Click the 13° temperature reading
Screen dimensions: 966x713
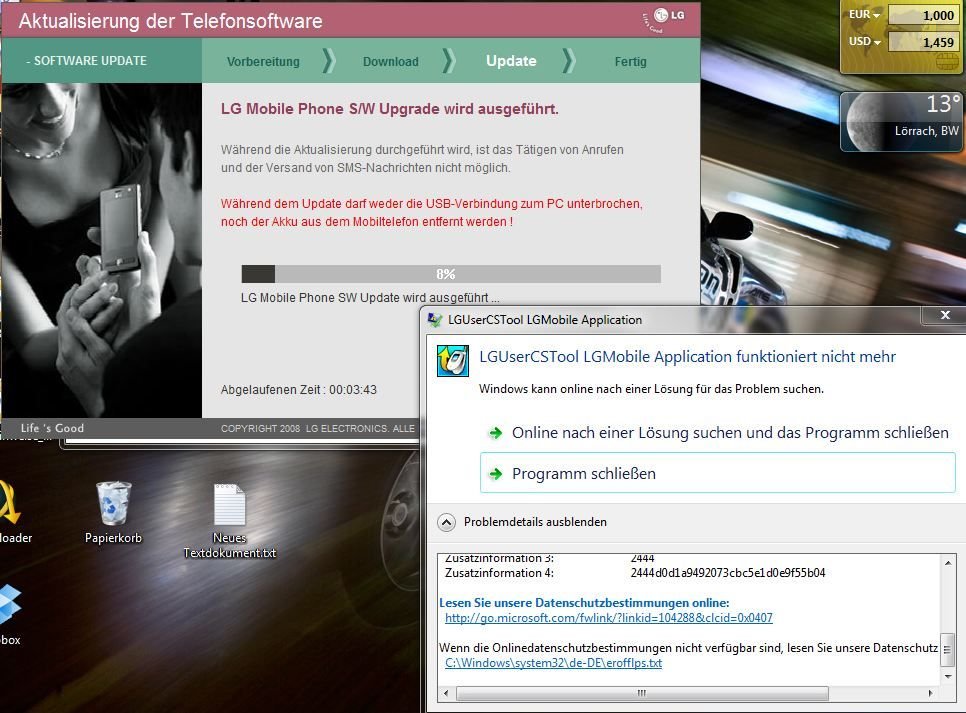click(943, 104)
